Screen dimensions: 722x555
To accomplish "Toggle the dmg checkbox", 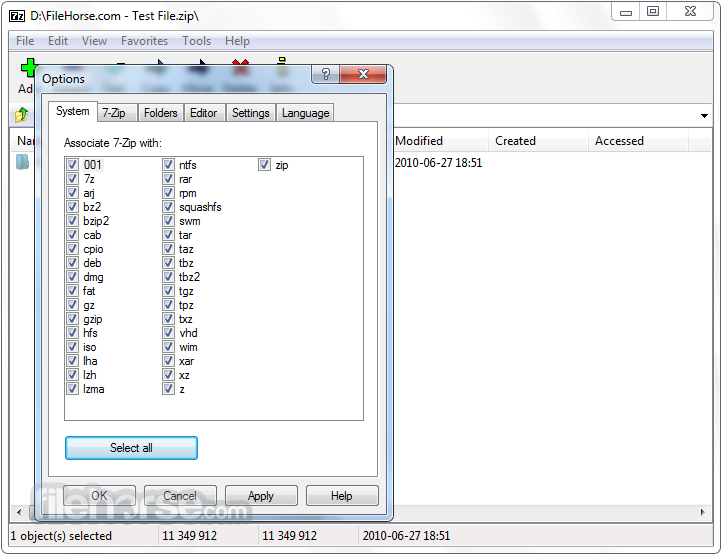I will 73,277.
